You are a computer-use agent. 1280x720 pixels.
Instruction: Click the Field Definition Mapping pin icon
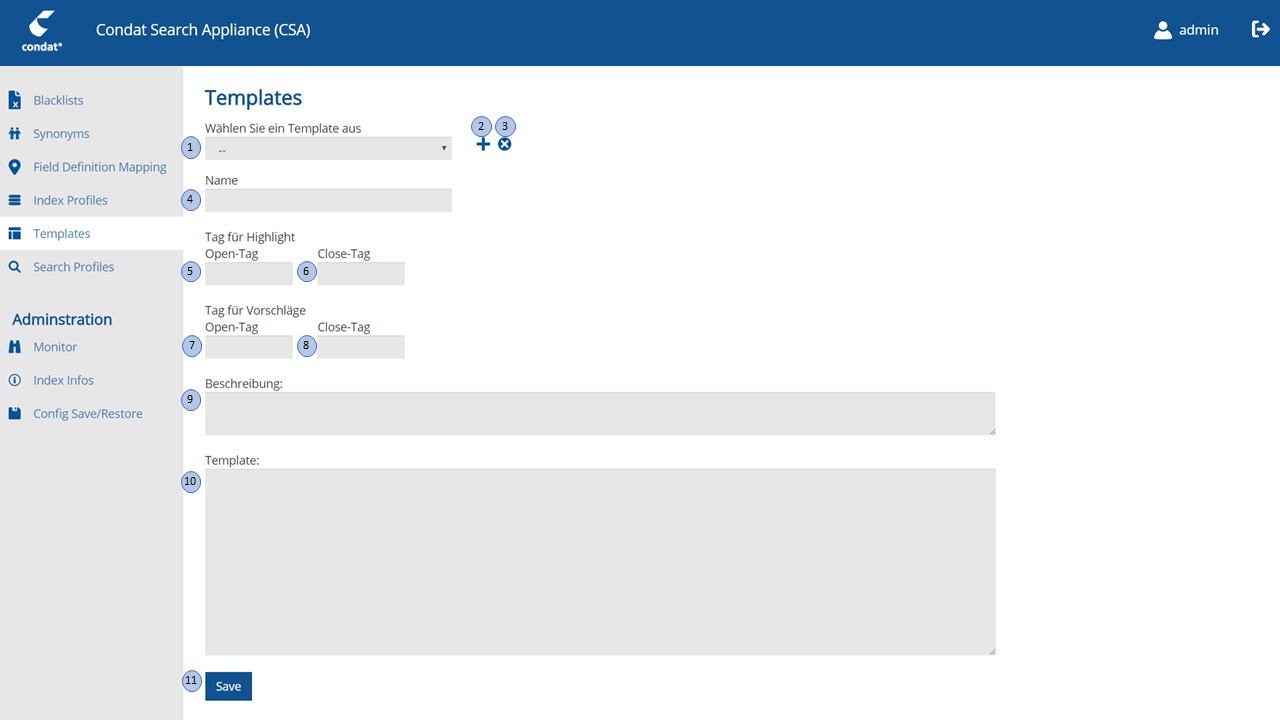15,167
